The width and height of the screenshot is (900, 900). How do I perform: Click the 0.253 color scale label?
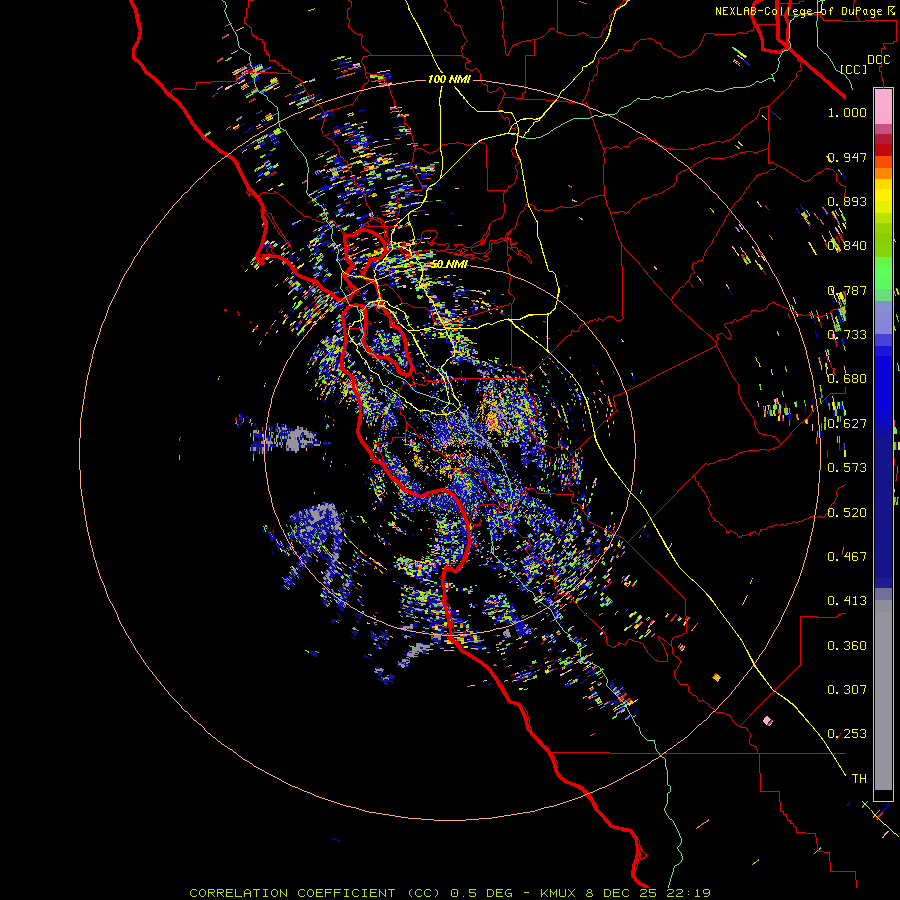pyautogui.click(x=847, y=734)
